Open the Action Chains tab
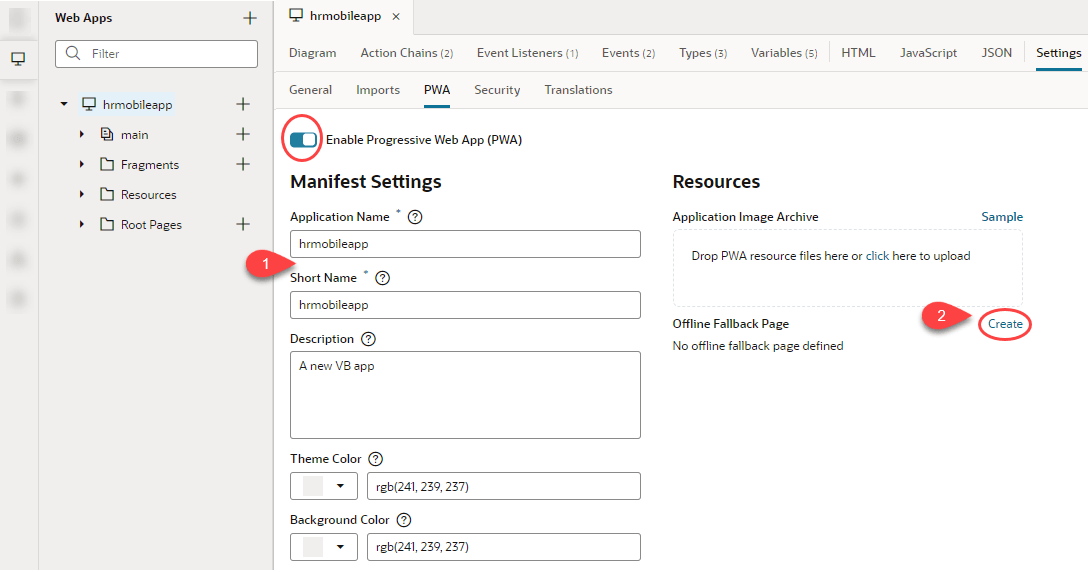1088x572 pixels. tap(407, 53)
